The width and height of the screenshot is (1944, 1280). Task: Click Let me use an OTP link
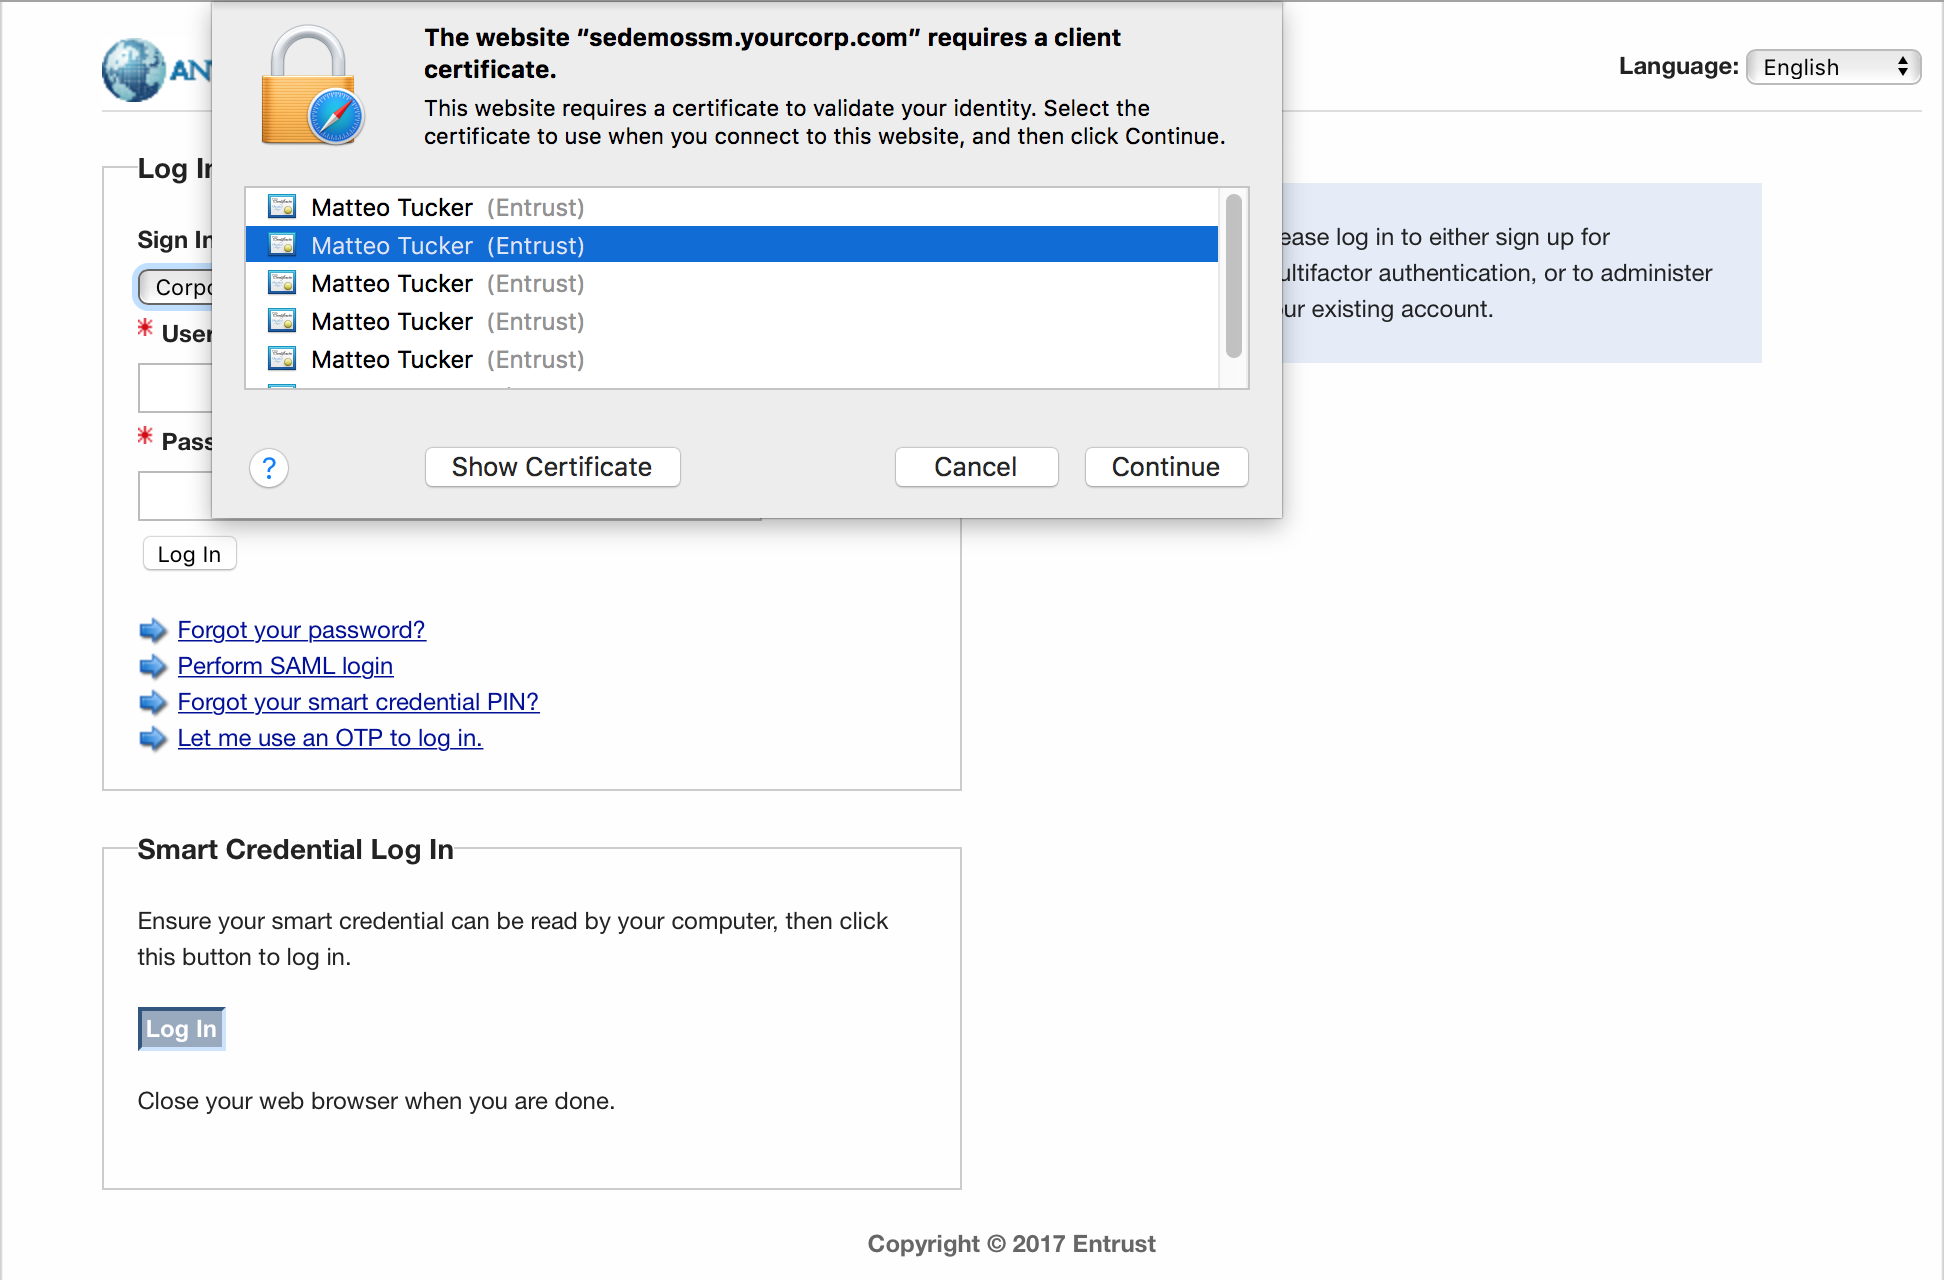pyautogui.click(x=330, y=738)
